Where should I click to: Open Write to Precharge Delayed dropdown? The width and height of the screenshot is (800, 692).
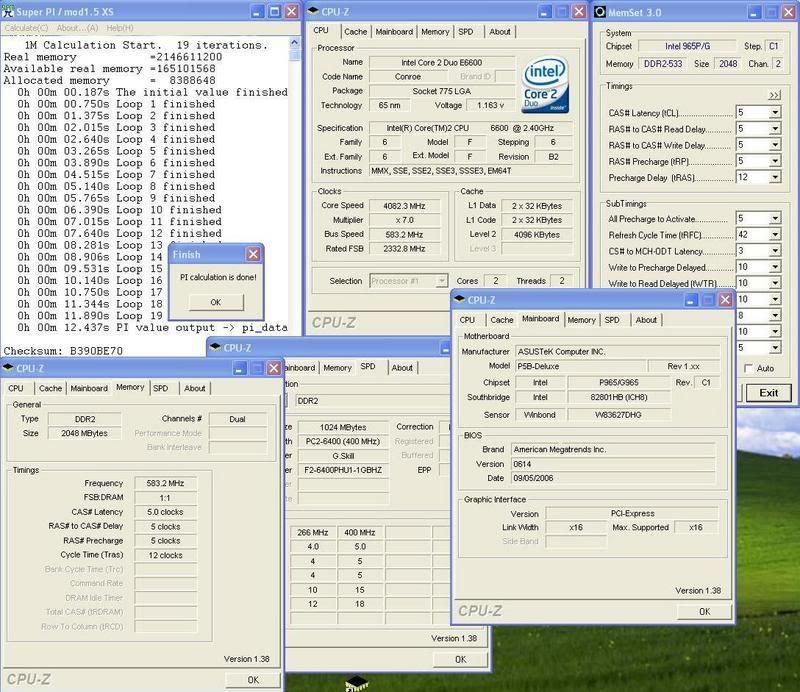point(775,267)
